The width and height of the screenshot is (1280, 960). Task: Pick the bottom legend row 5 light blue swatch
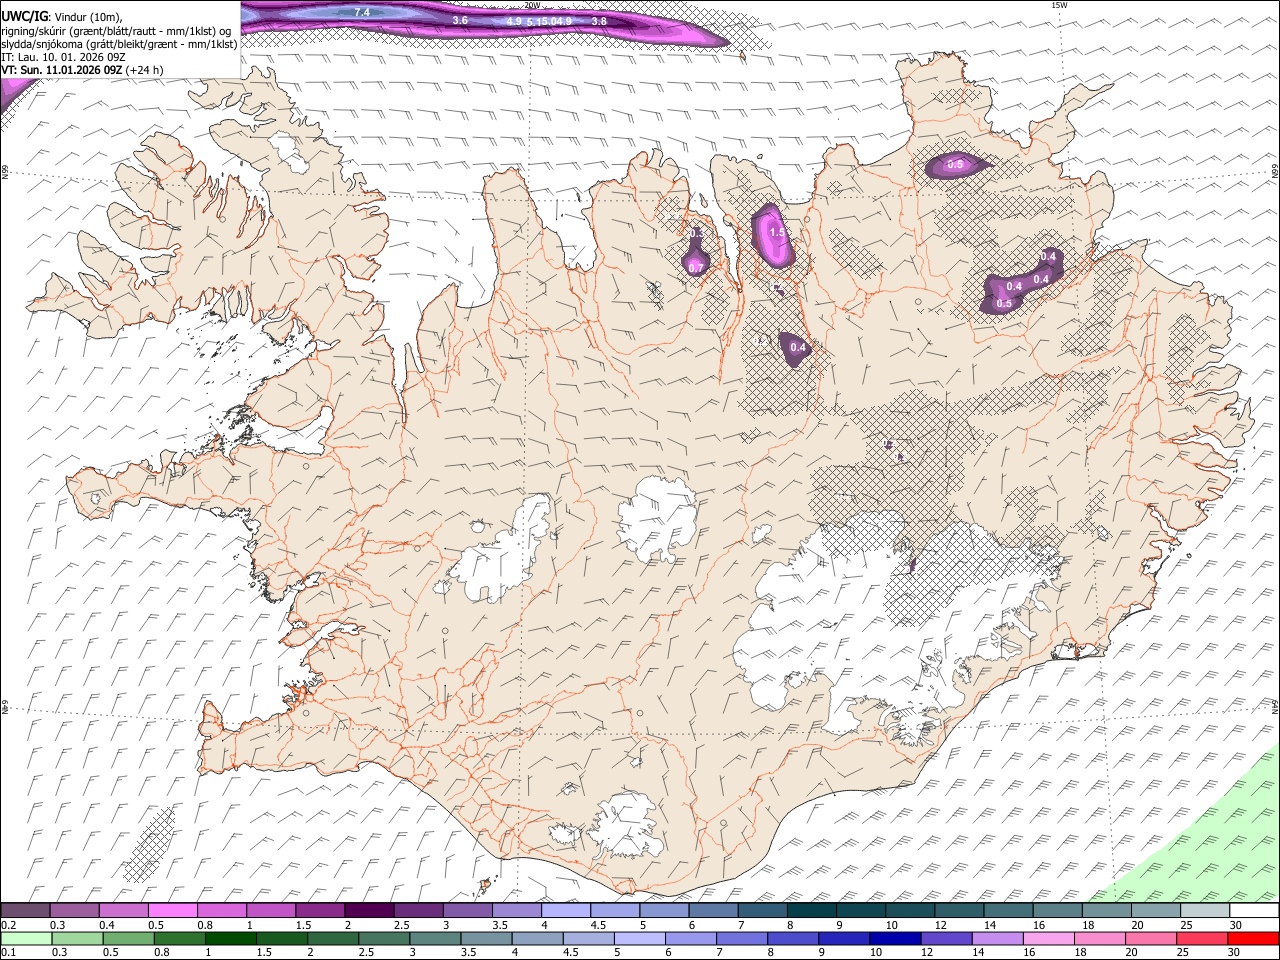pos(640,938)
